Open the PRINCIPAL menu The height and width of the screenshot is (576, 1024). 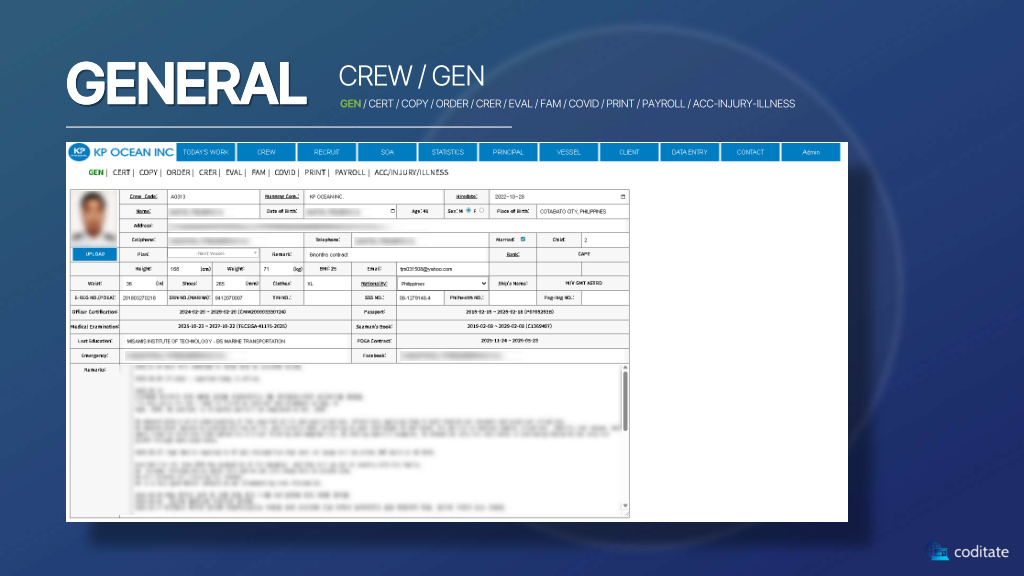[x=508, y=152]
